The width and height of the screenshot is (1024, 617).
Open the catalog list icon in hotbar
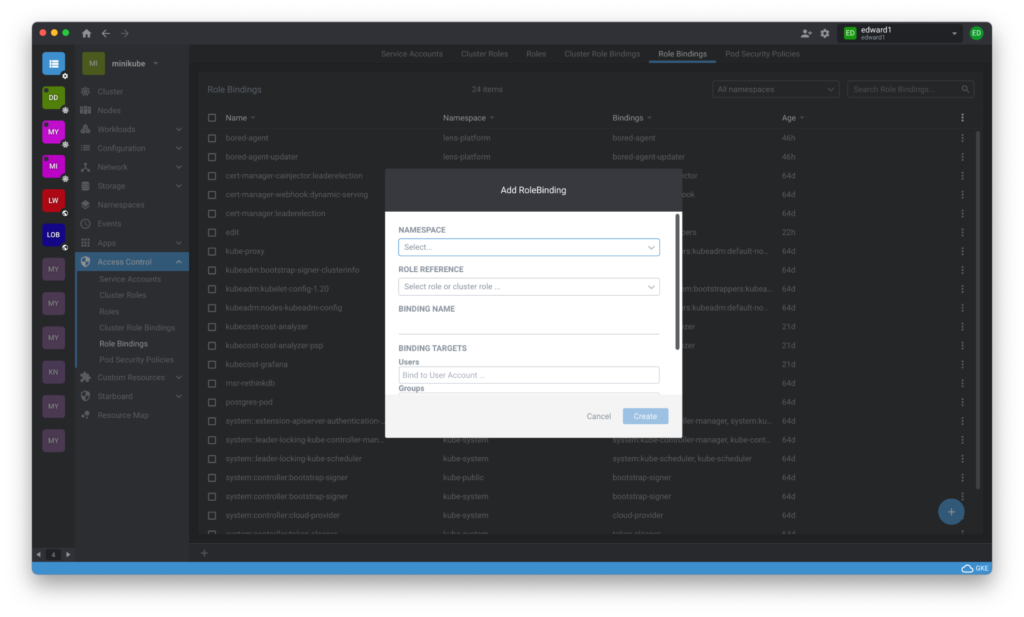point(53,63)
